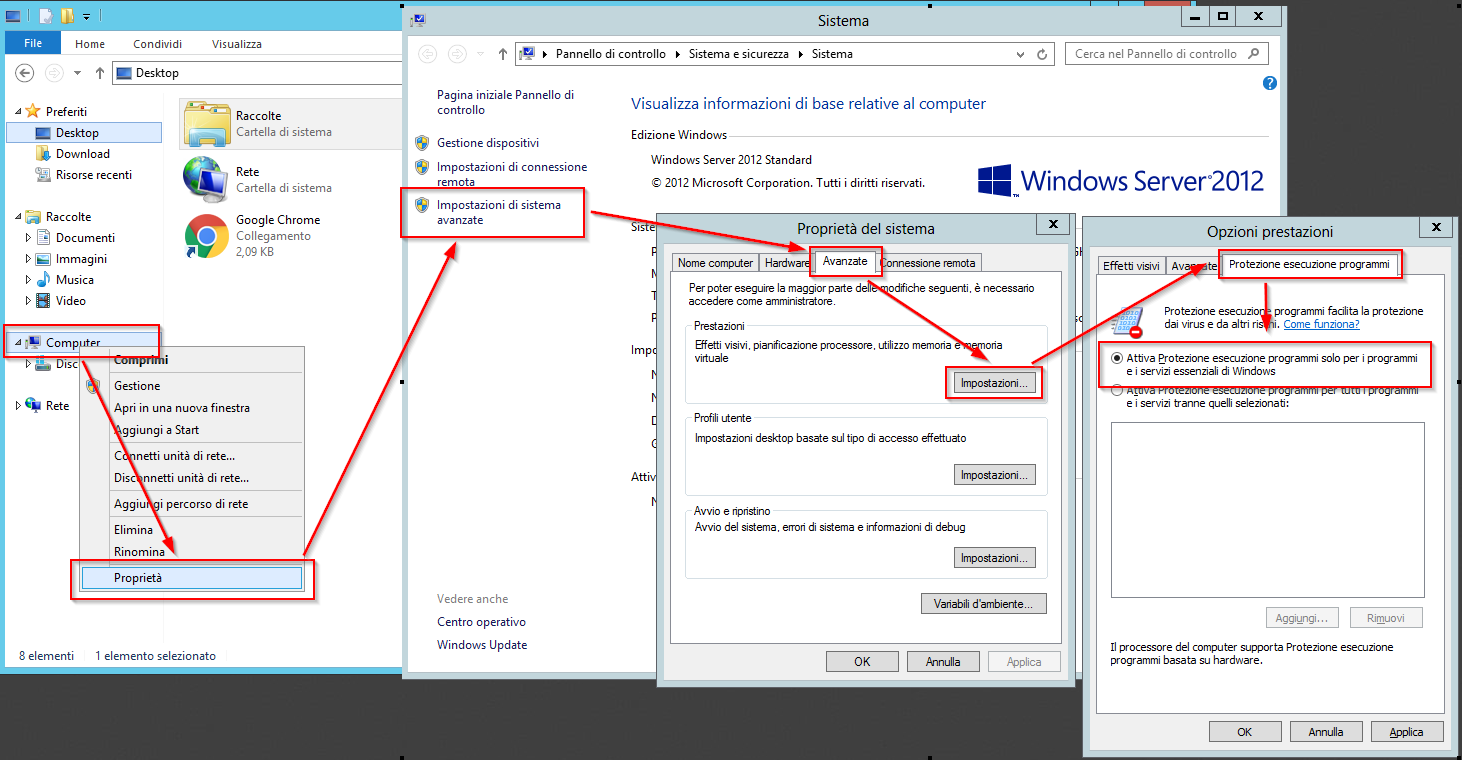Click the help question mark icon
The image size is (1462, 760).
[x=1268, y=82]
